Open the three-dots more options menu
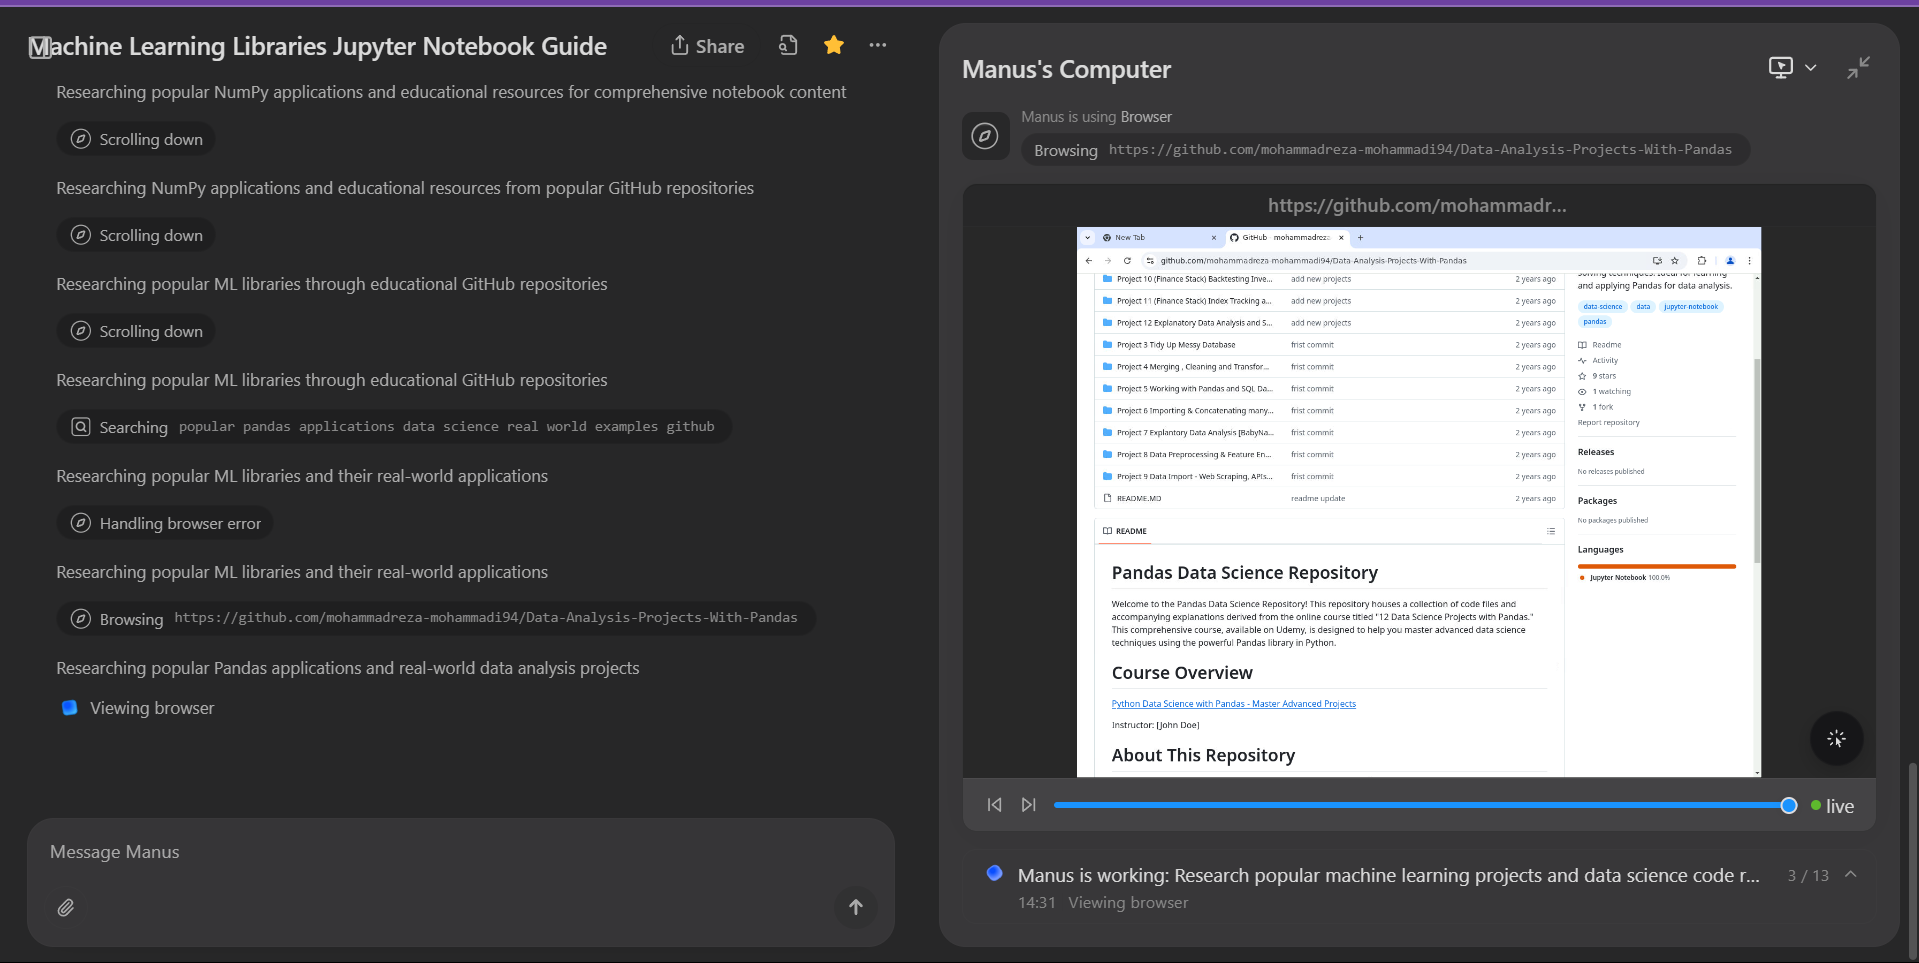1919x963 pixels. coord(877,45)
